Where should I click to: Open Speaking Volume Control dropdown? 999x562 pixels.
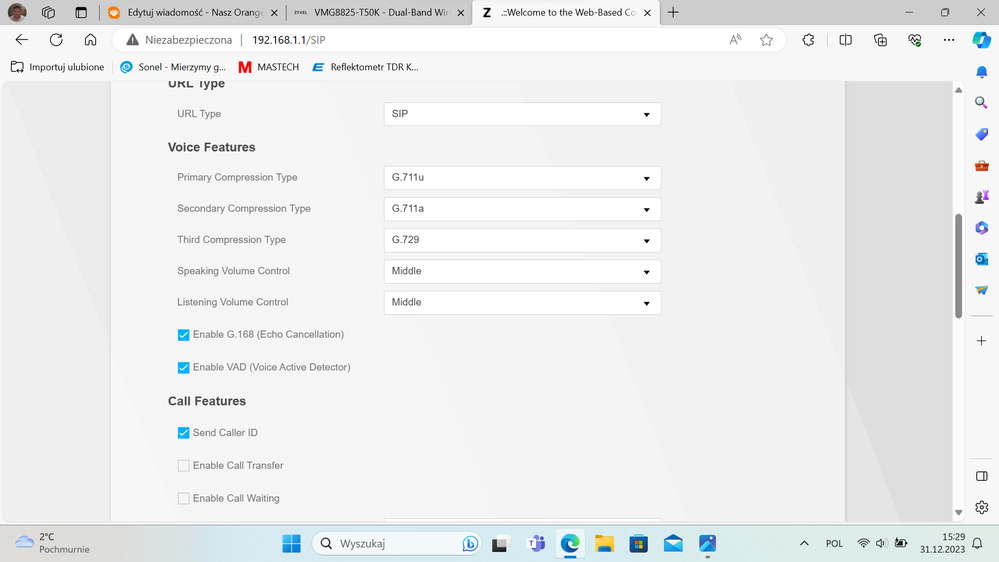(521, 271)
